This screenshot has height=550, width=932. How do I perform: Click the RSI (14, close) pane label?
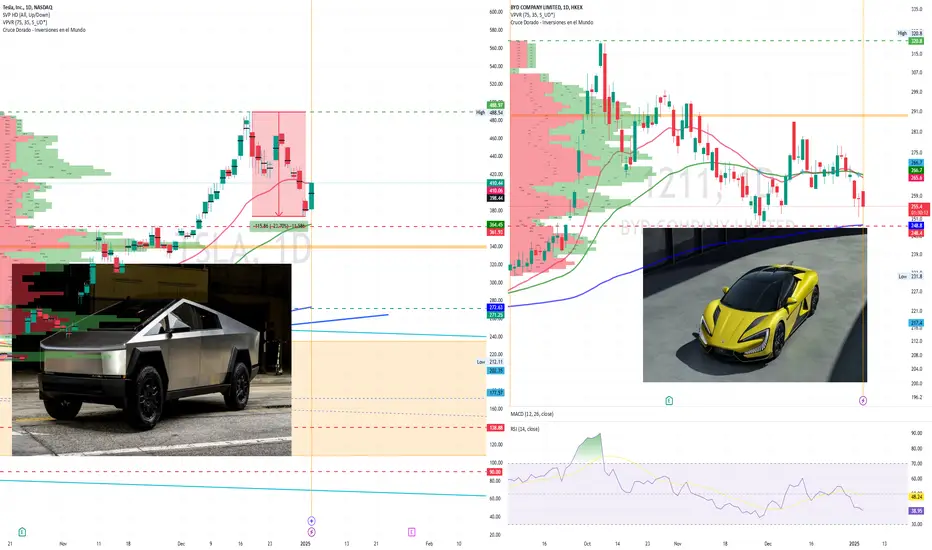pos(525,429)
